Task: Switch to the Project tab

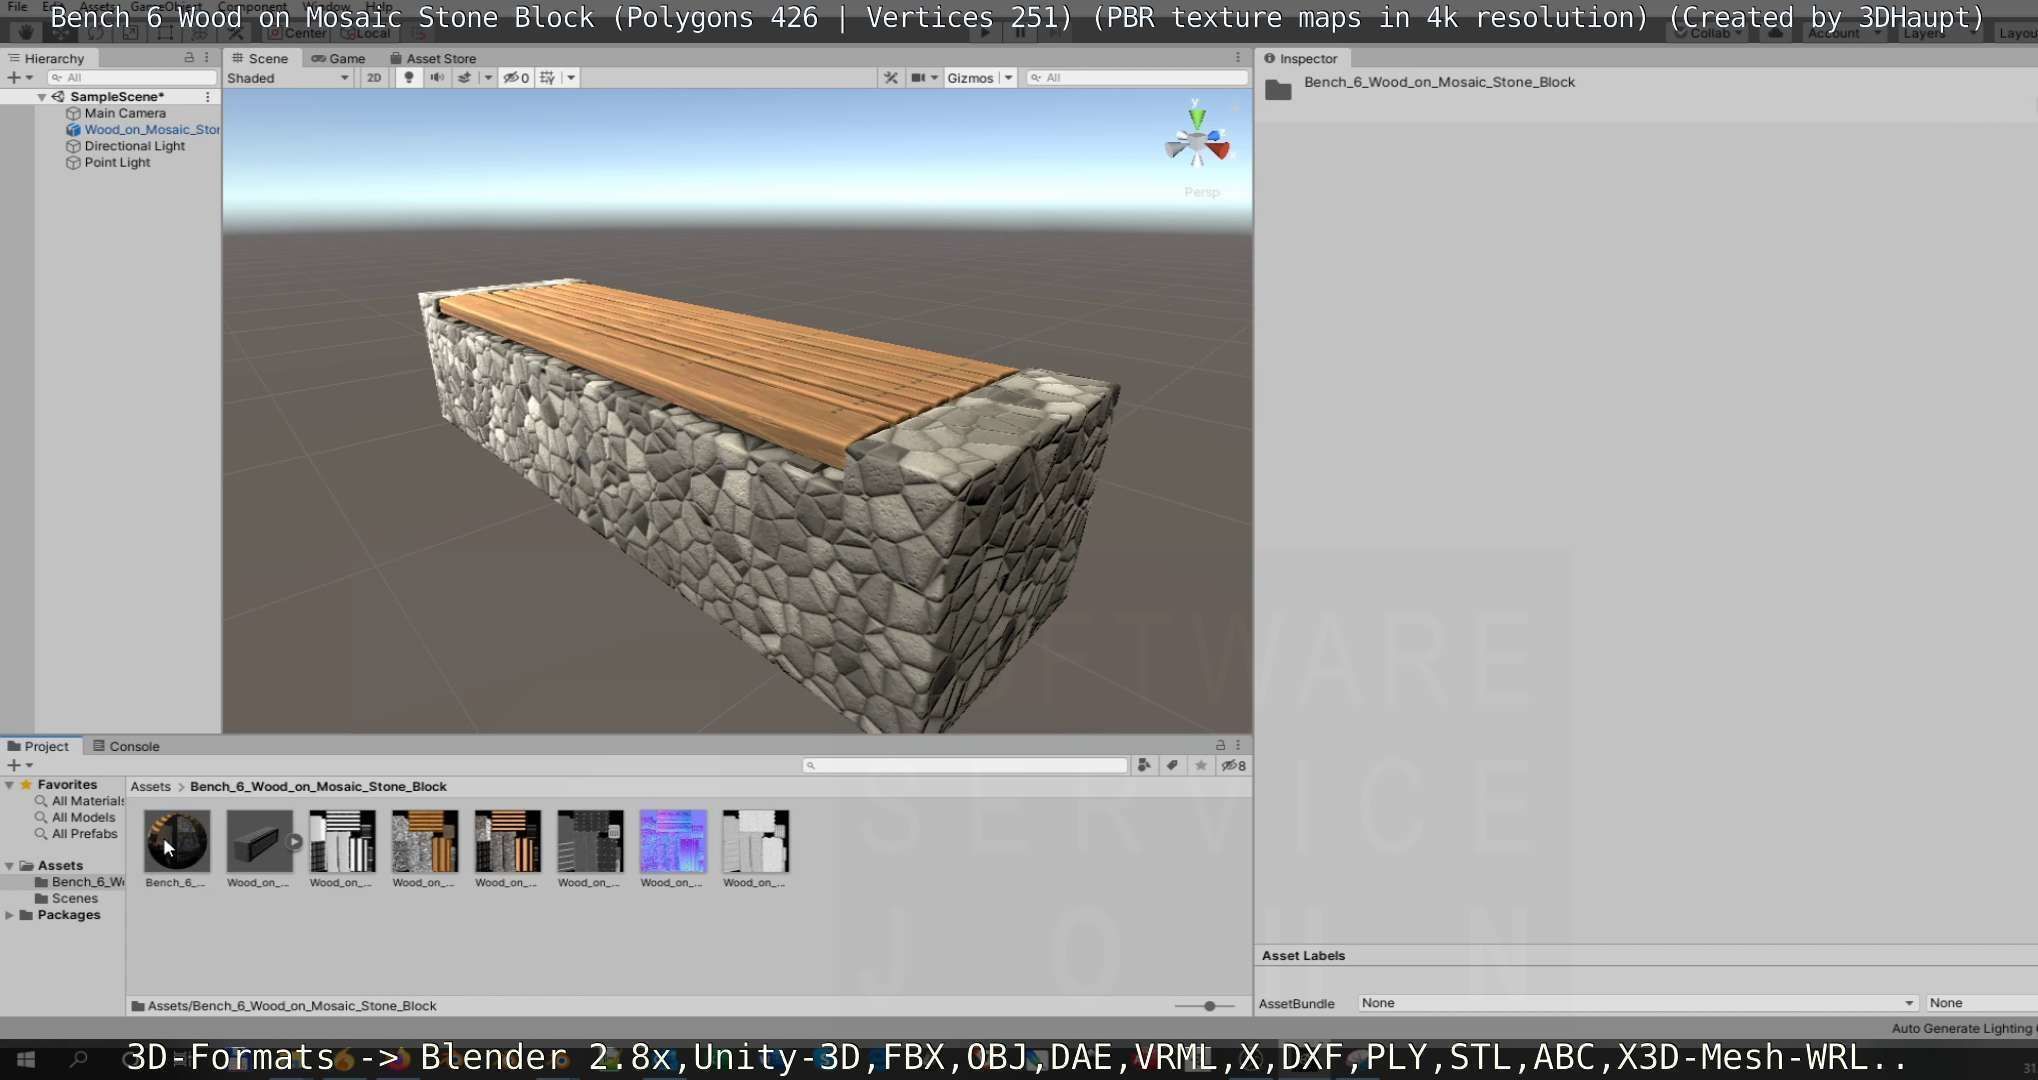Action: point(38,746)
